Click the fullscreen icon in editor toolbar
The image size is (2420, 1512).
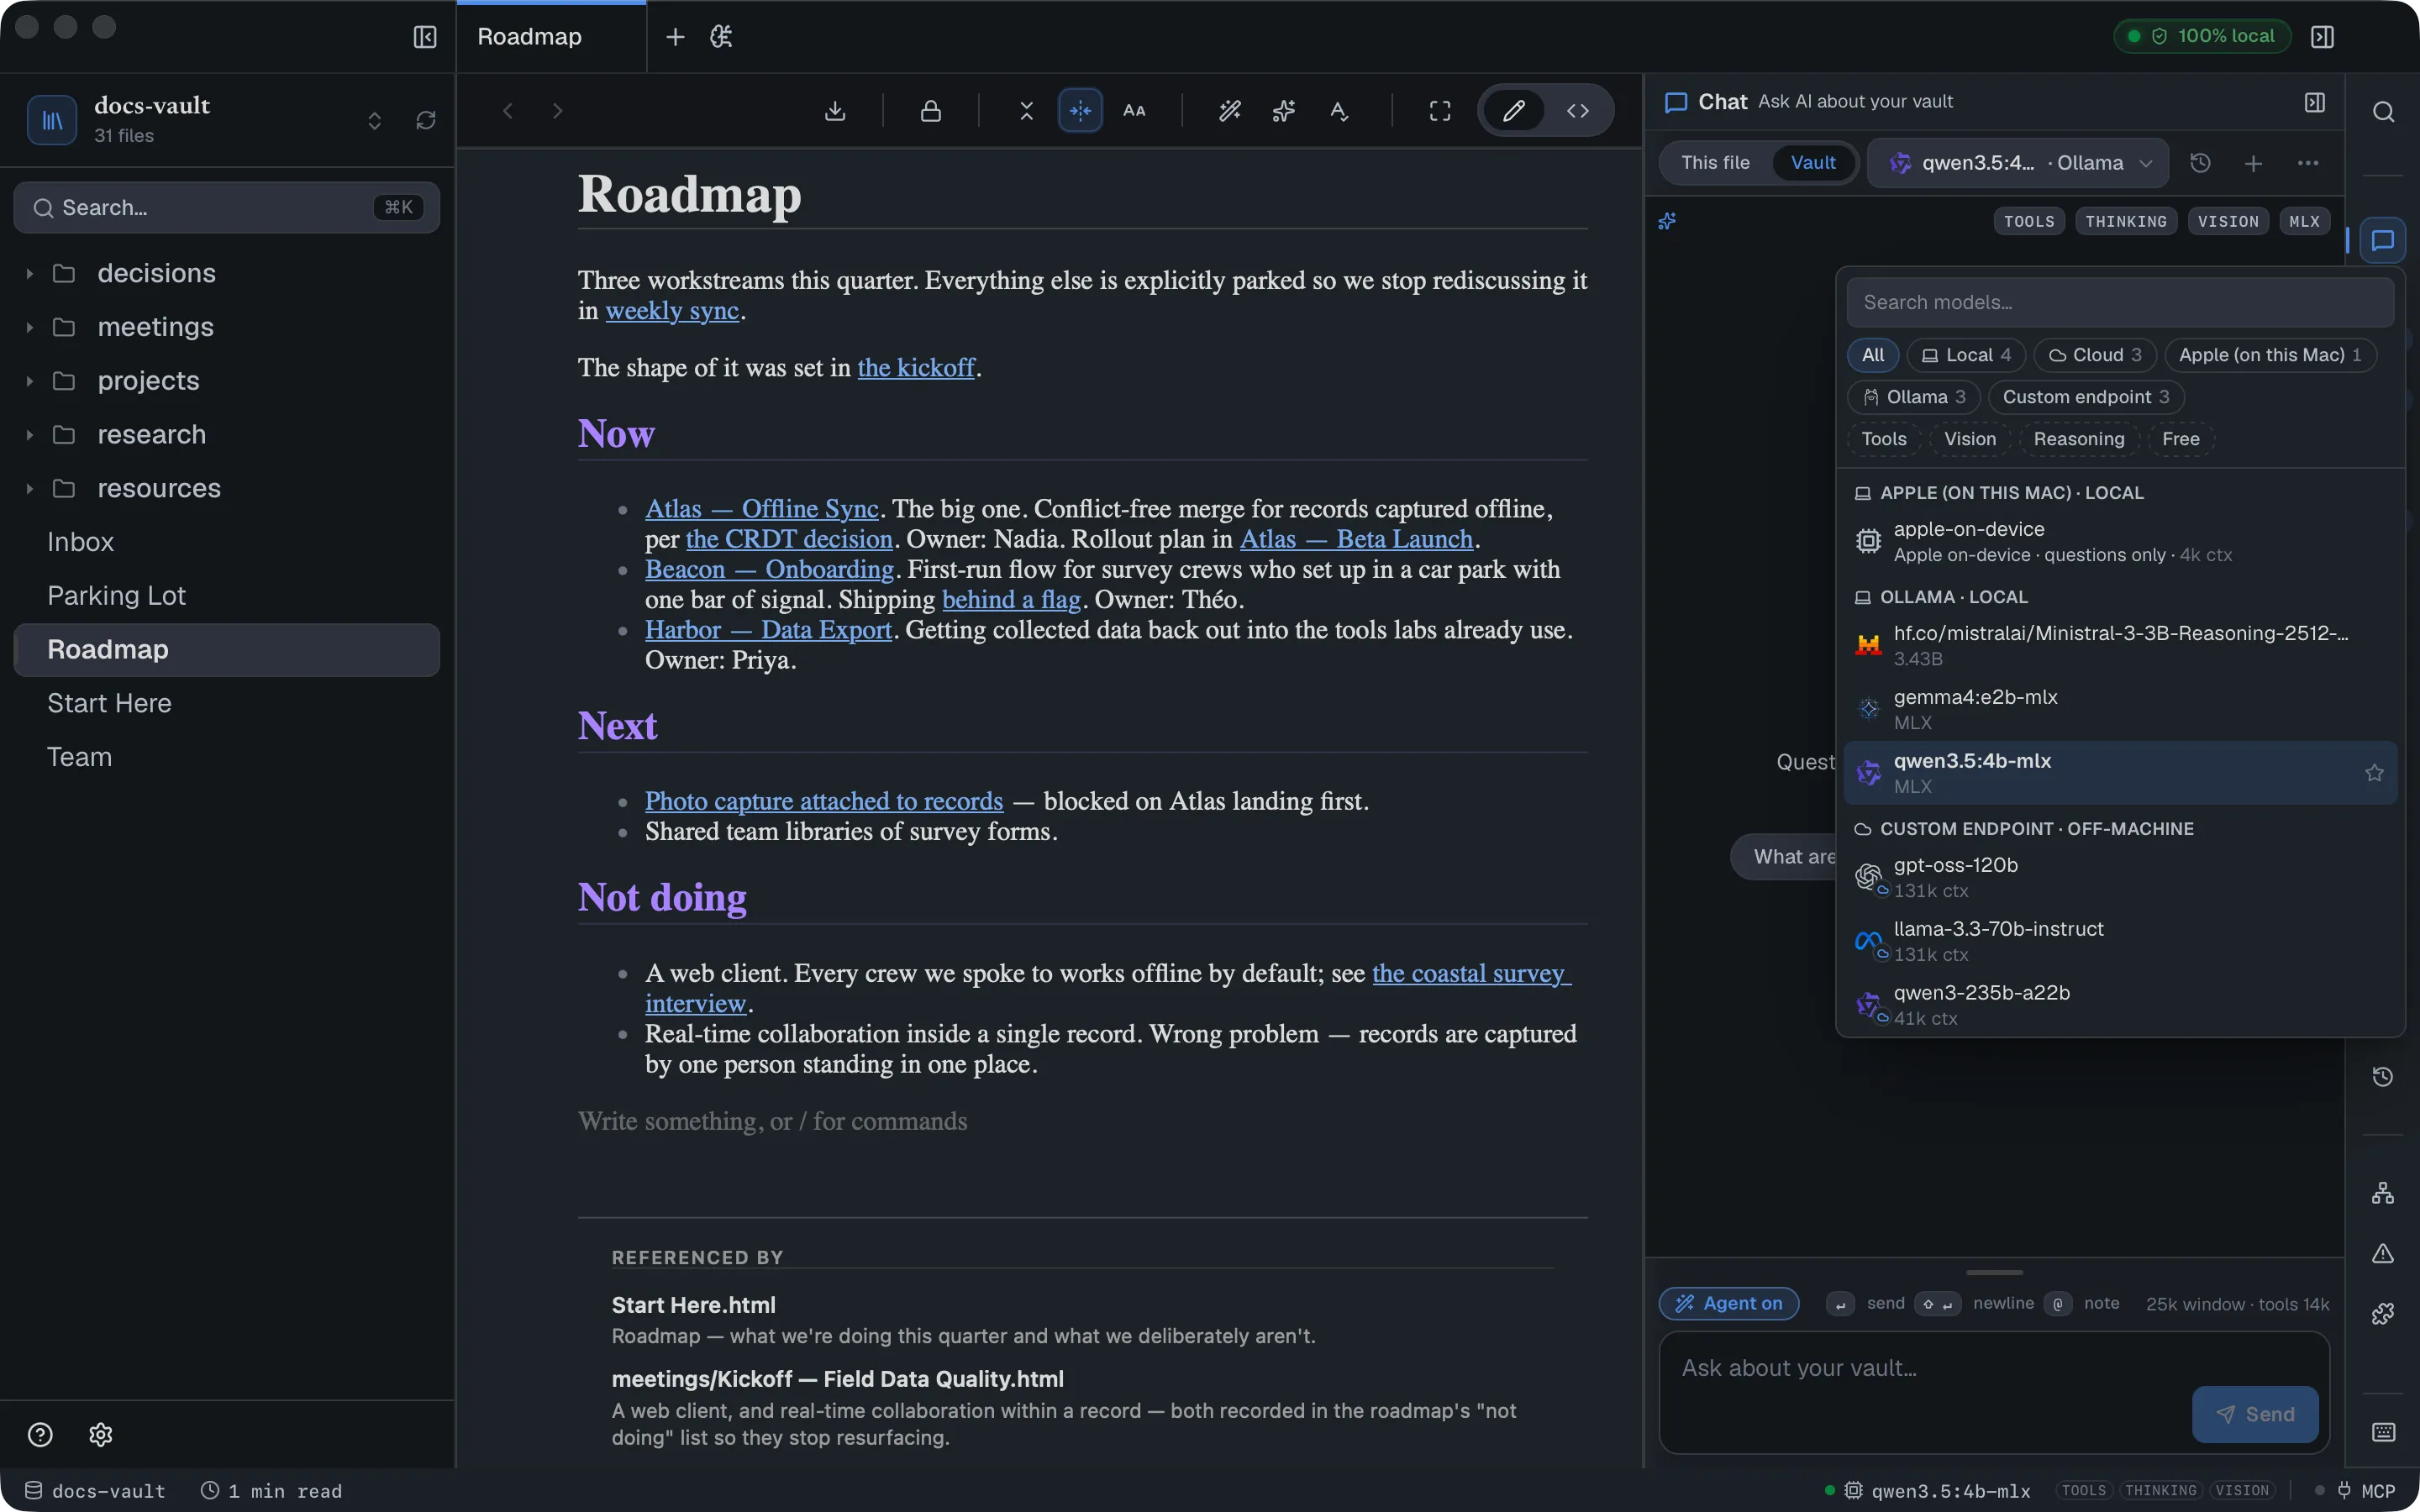(1440, 111)
